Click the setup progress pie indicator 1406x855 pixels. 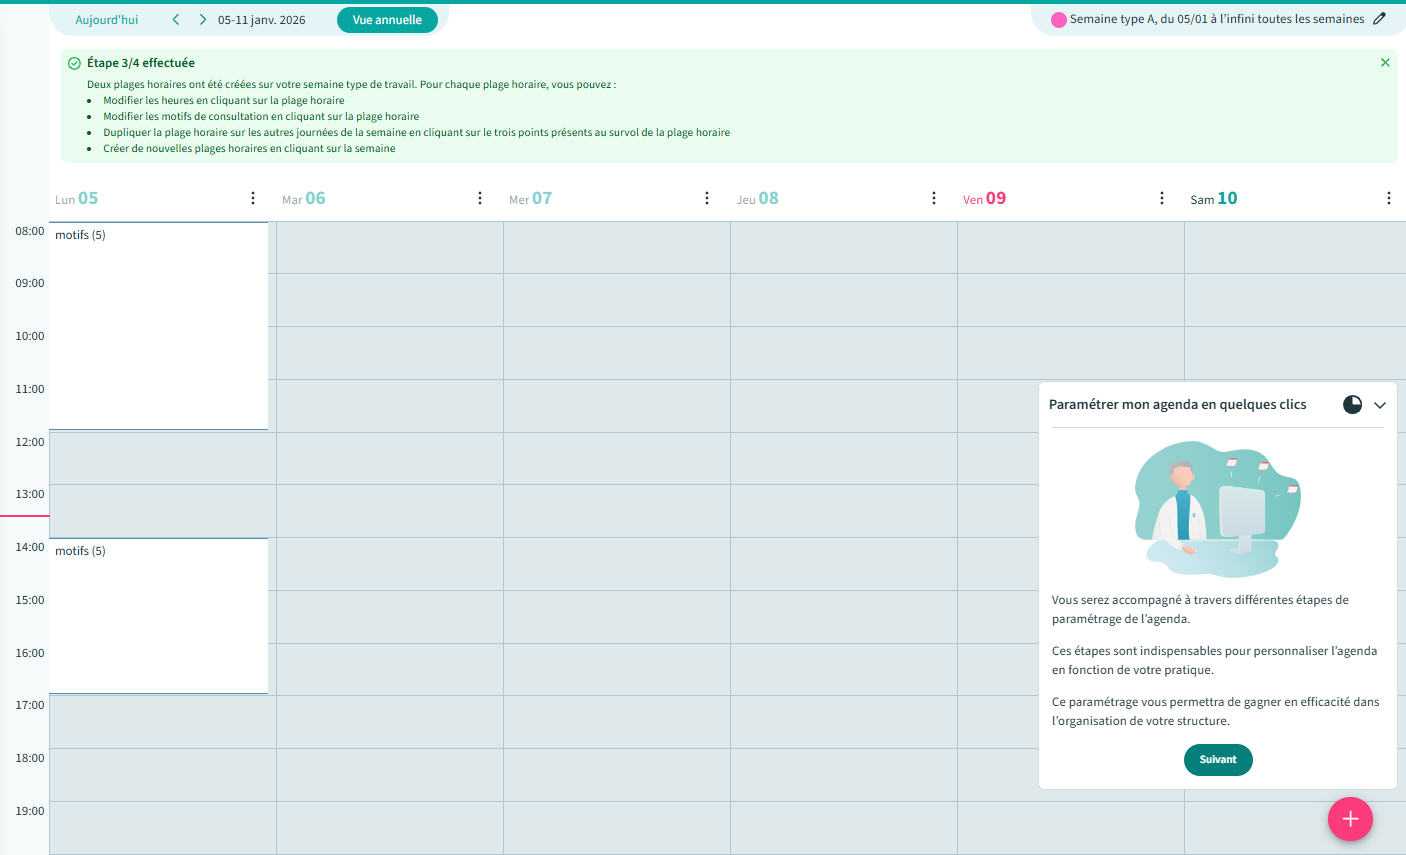tap(1352, 405)
